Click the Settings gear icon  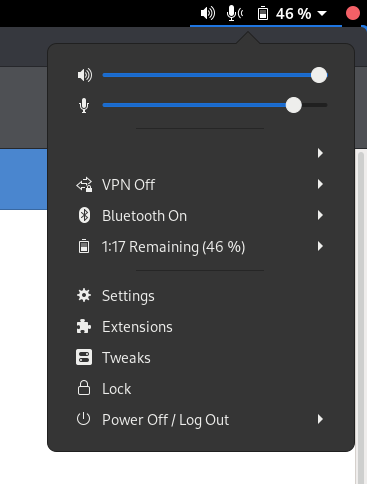[x=84, y=295]
